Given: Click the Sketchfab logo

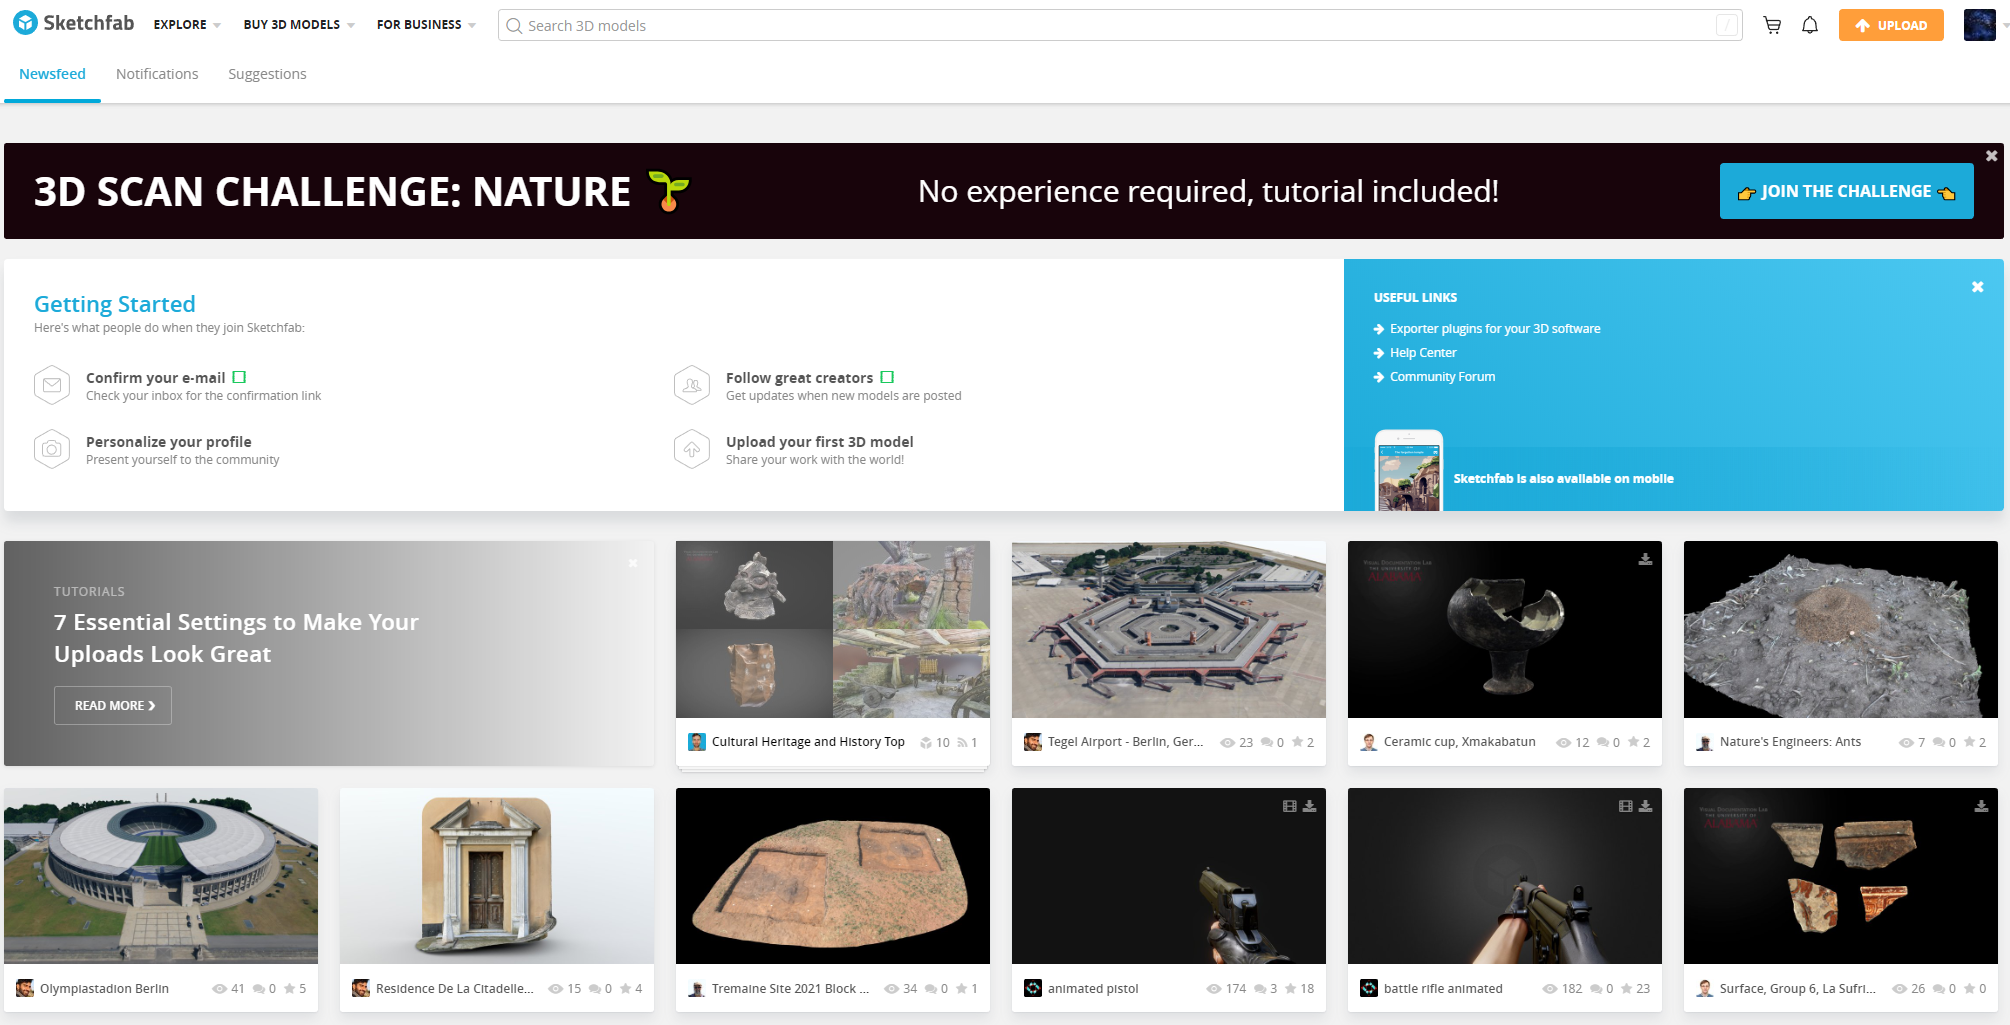Looking at the screenshot, I should pyautogui.click(x=74, y=23).
